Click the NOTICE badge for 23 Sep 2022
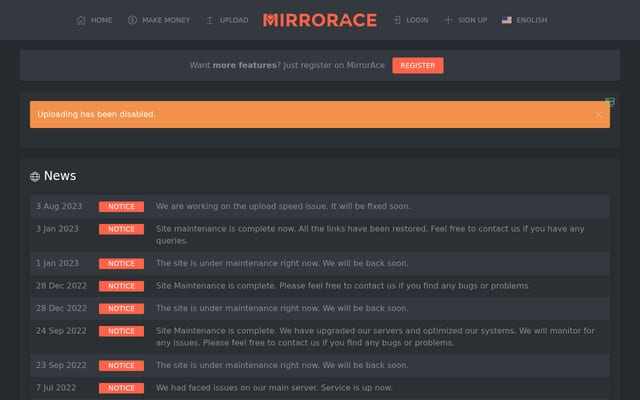640x400 pixels. 121,365
